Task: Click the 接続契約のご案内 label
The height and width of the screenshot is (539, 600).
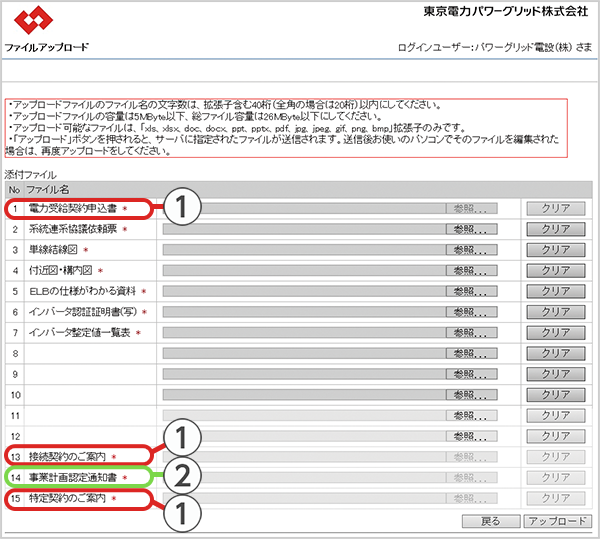Action: [67, 457]
